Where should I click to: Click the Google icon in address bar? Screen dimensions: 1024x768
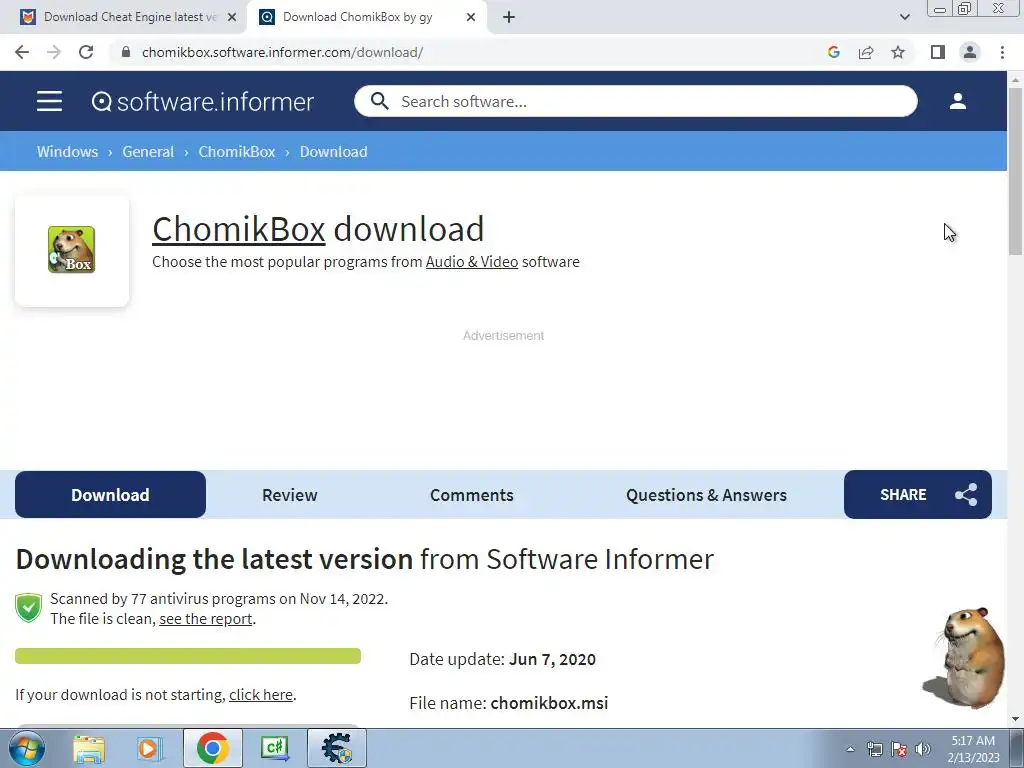[x=833, y=52]
